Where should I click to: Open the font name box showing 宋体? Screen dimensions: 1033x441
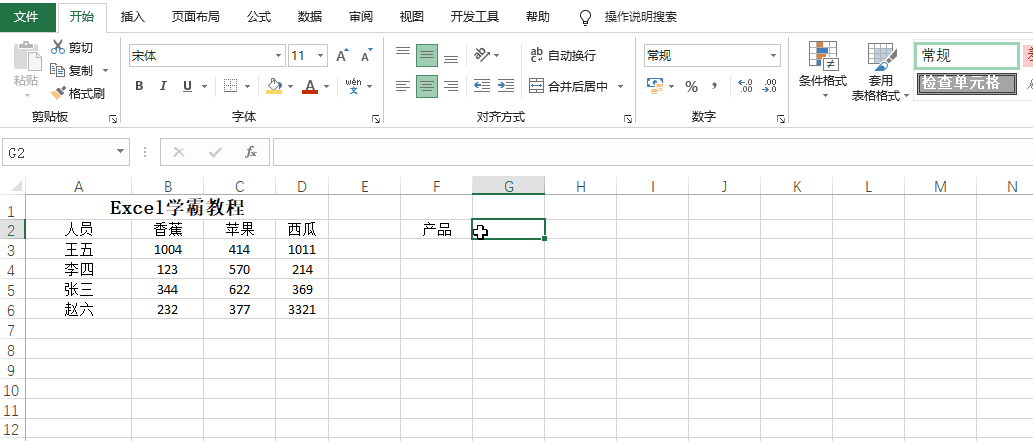(x=207, y=56)
